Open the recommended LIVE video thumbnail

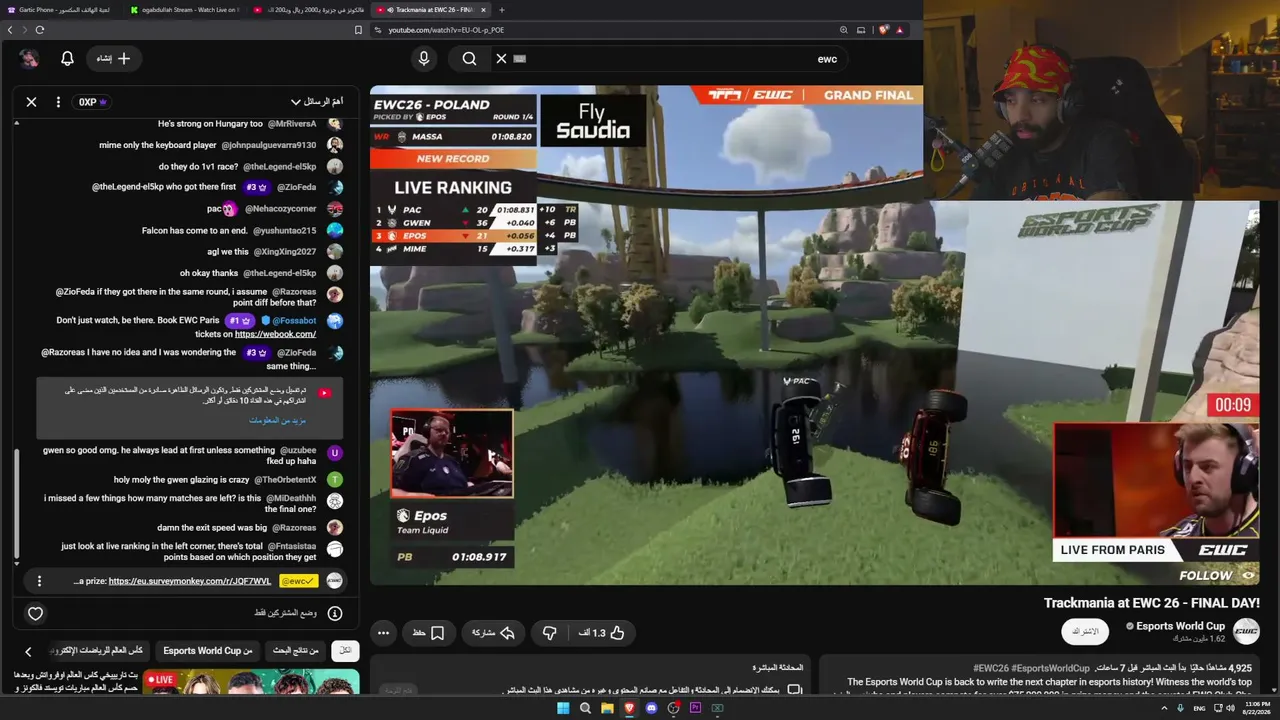(x=251, y=682)
